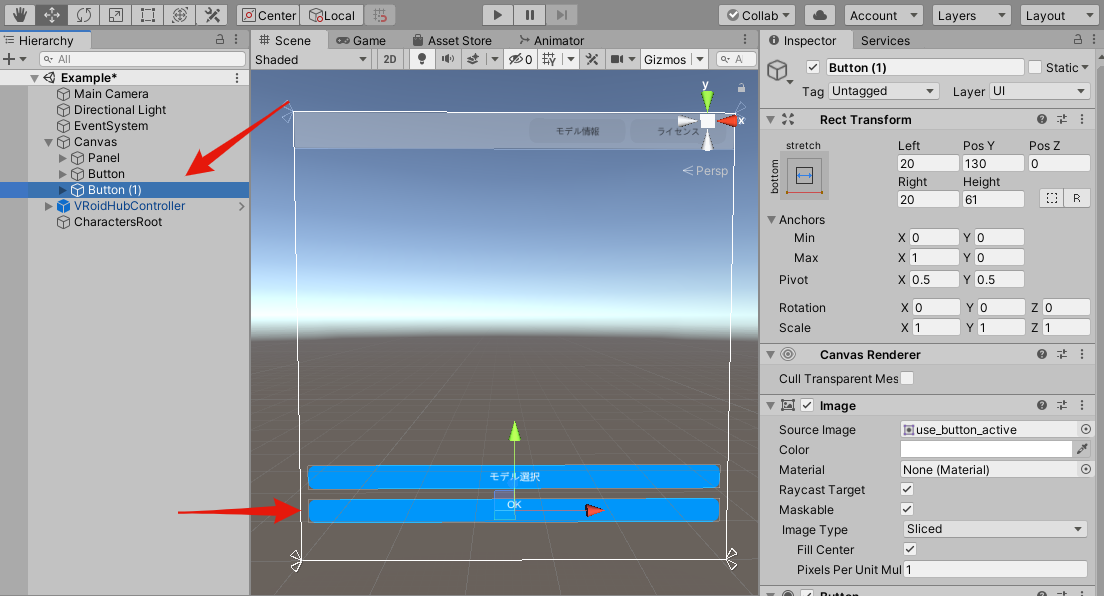
Task: Select Directional Light in Hierarchy
Action: [120, 110]
